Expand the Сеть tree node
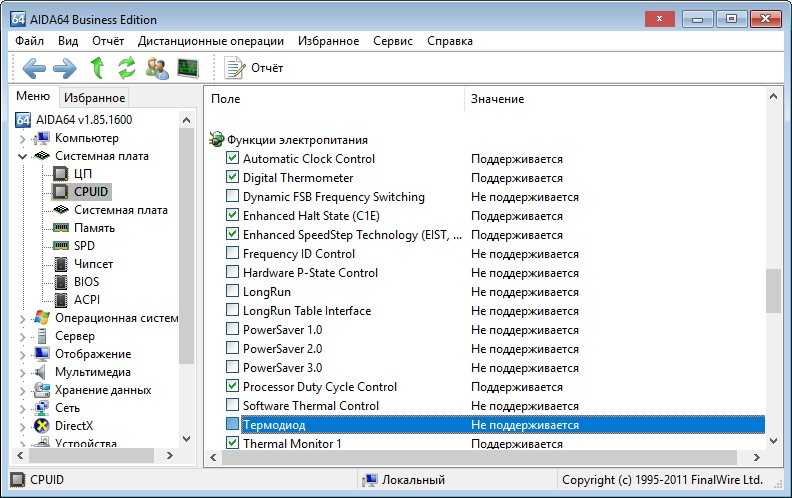Image resolution: width=792 pixels, height=498 pixels. click(x=22, y=409)
